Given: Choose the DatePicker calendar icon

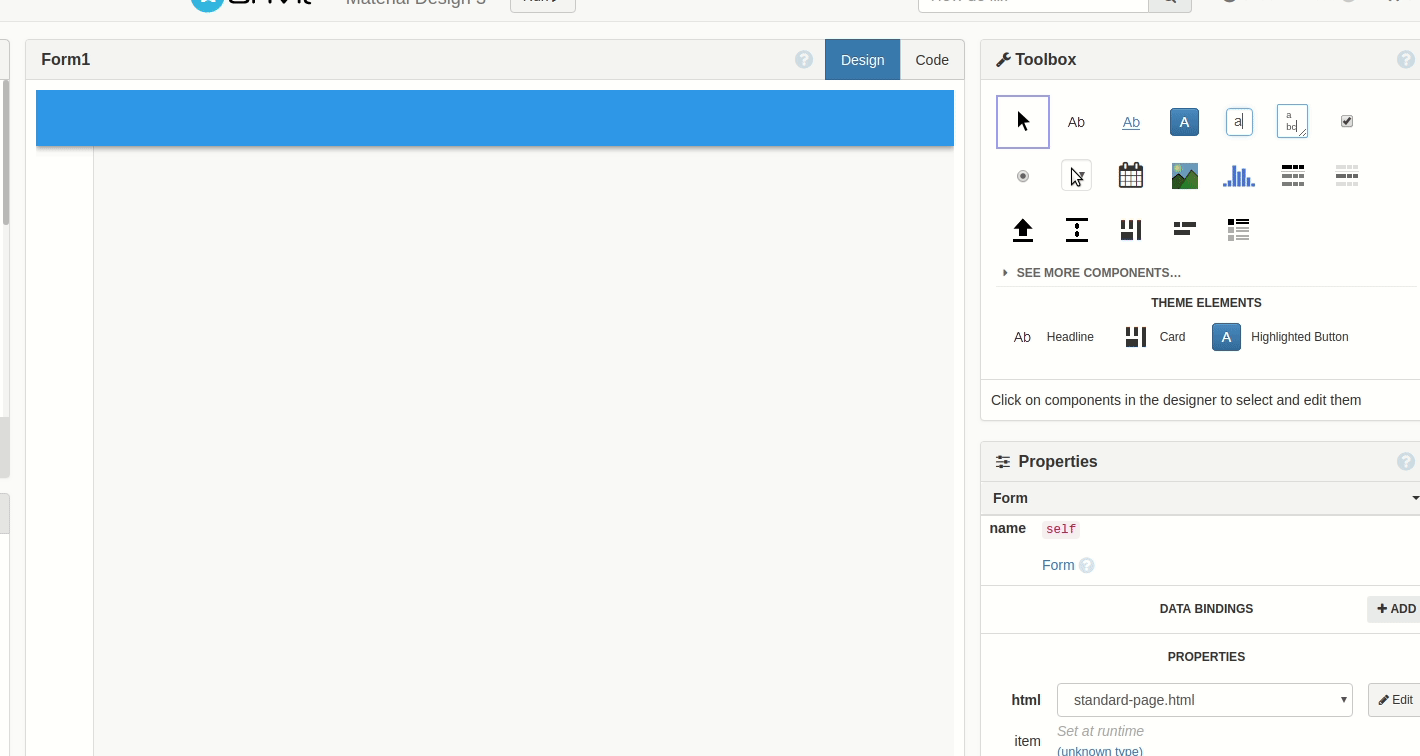Looking at the screenshot, I should point(1130,176).
